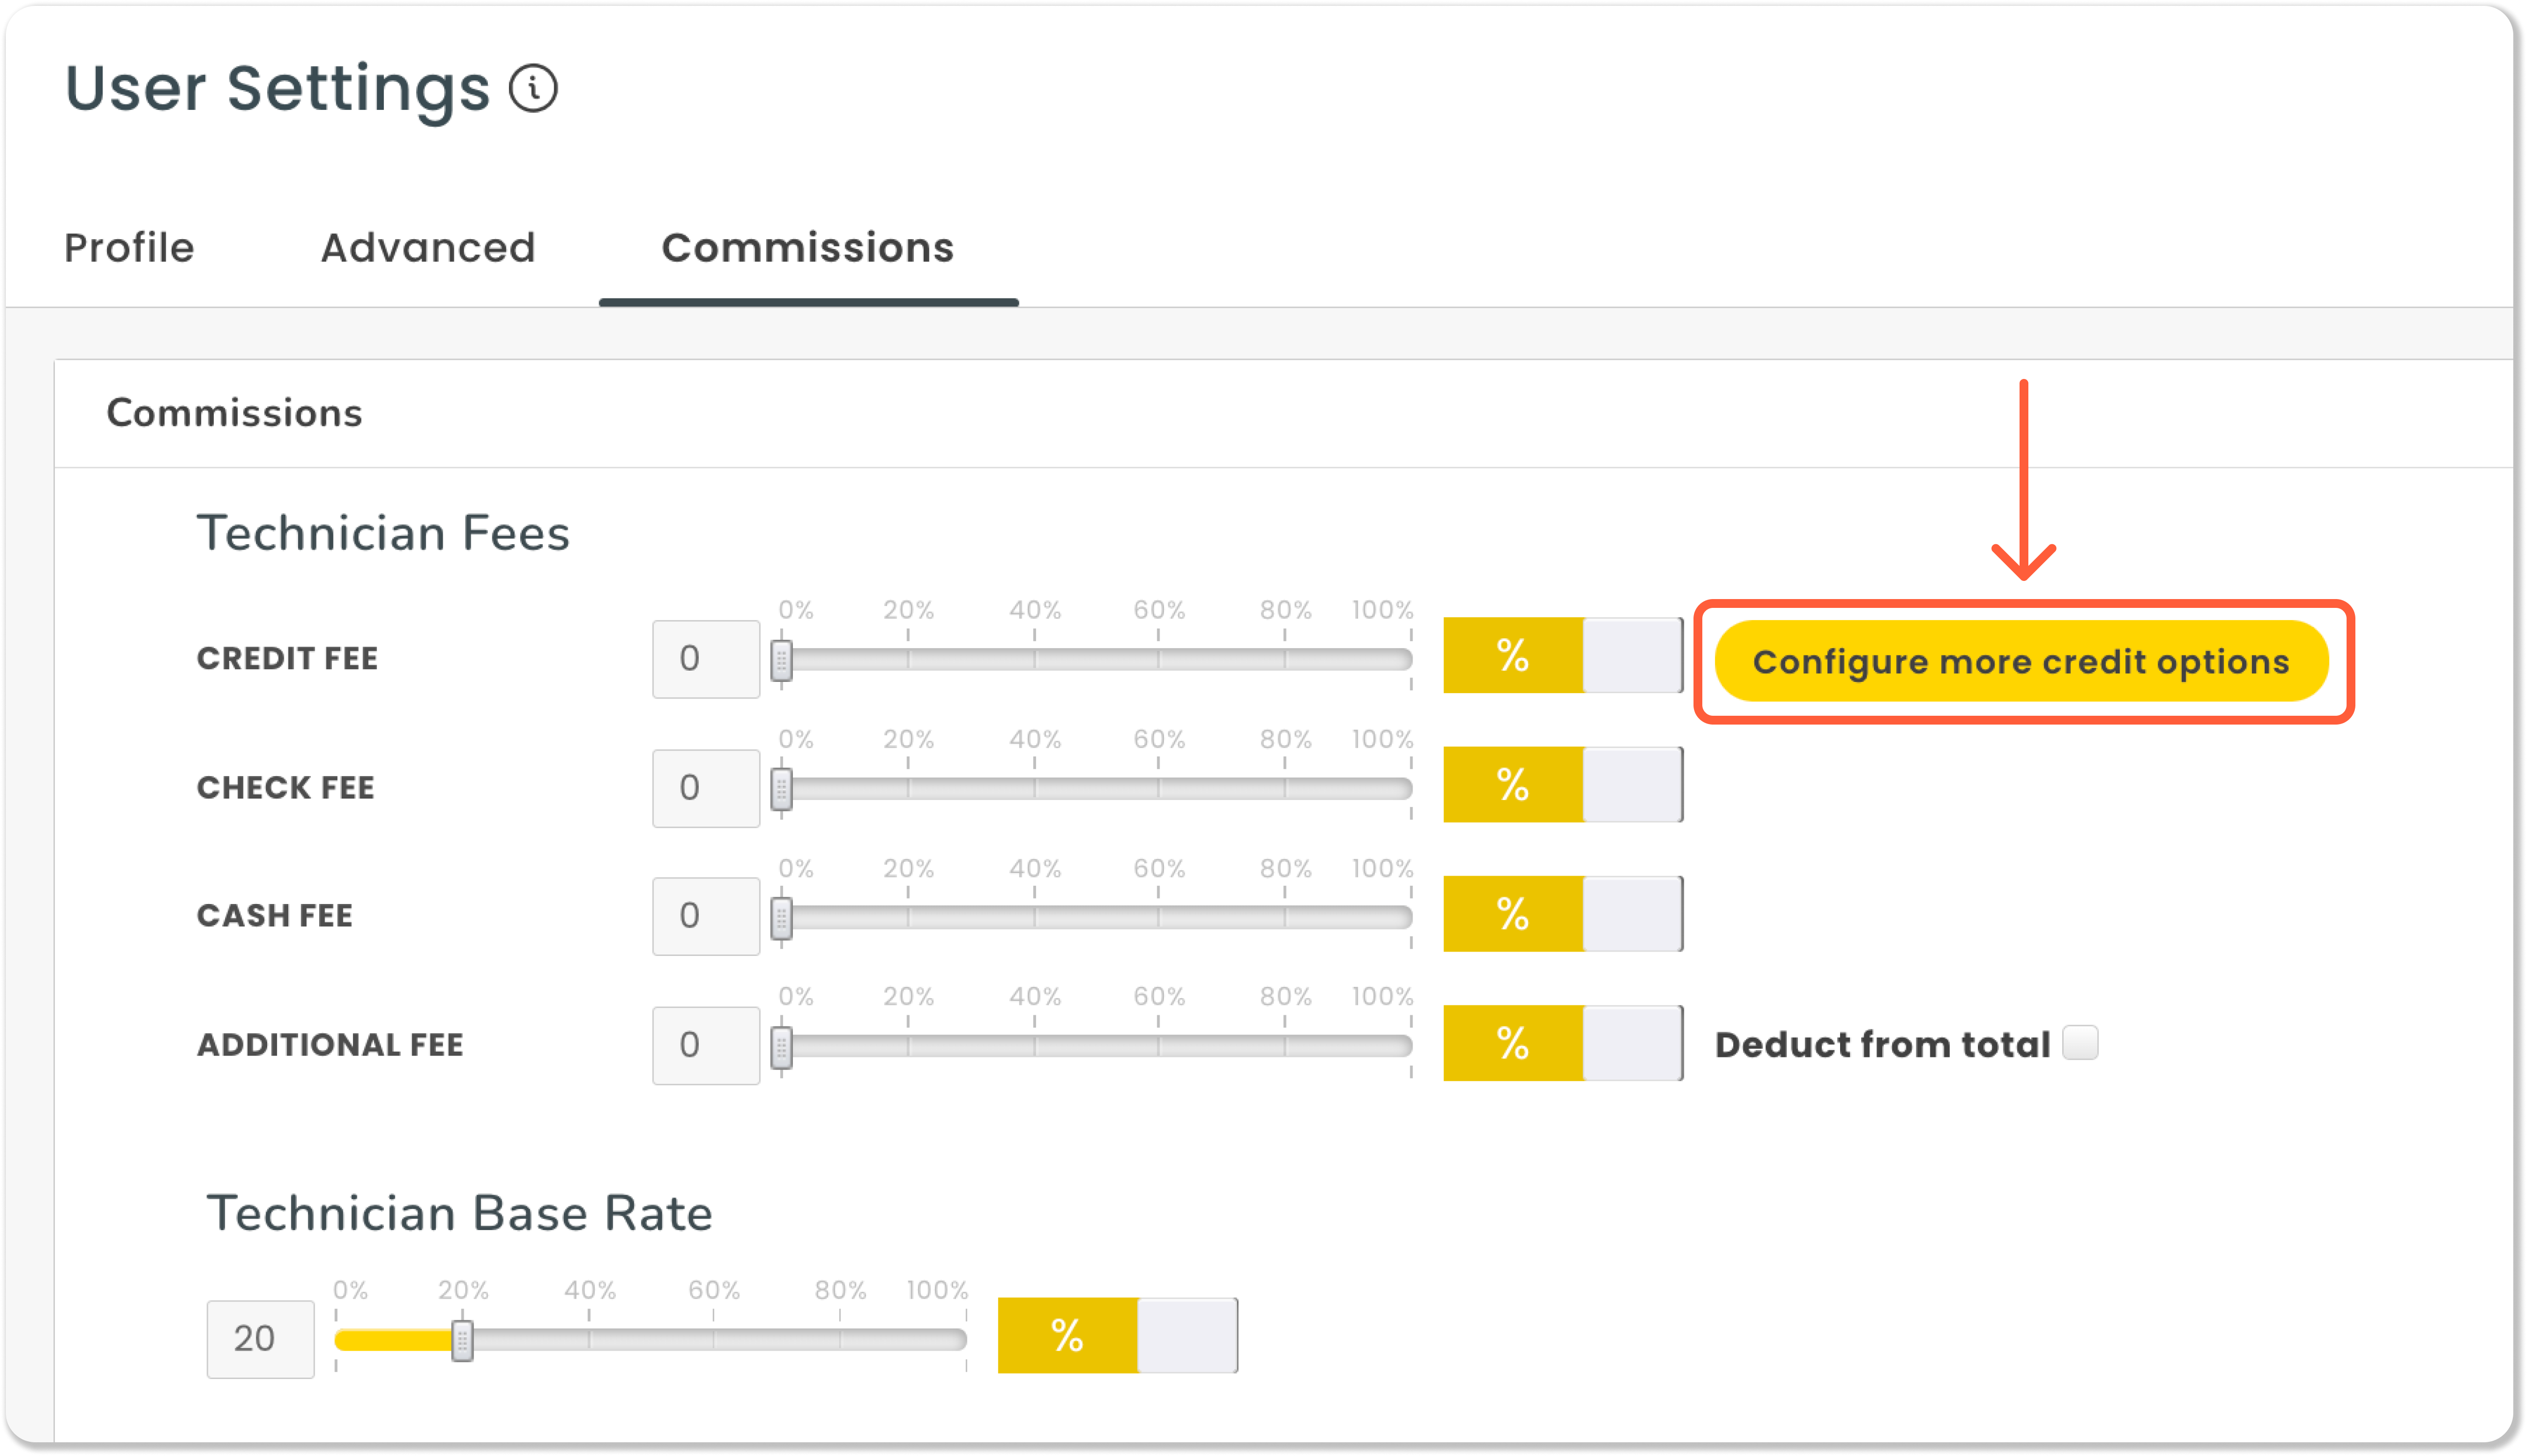Toggle Credit Fee percent switch

pos(1562,656)
